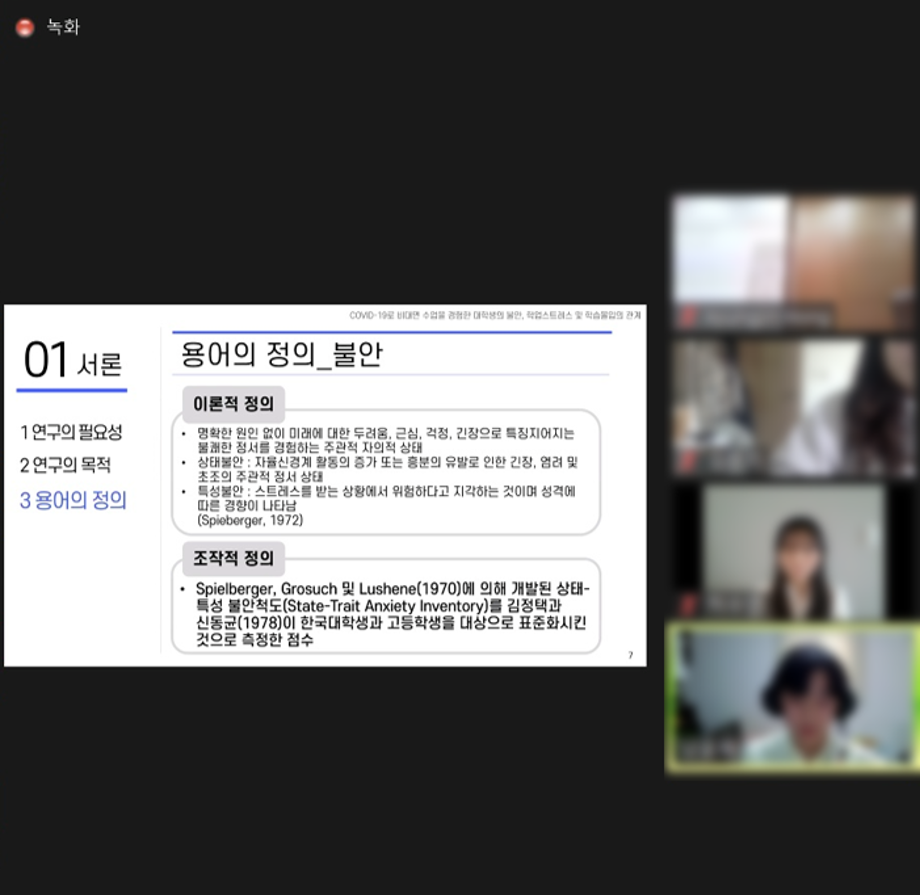Click muted mic icon in top video tile

click(685, 317)
